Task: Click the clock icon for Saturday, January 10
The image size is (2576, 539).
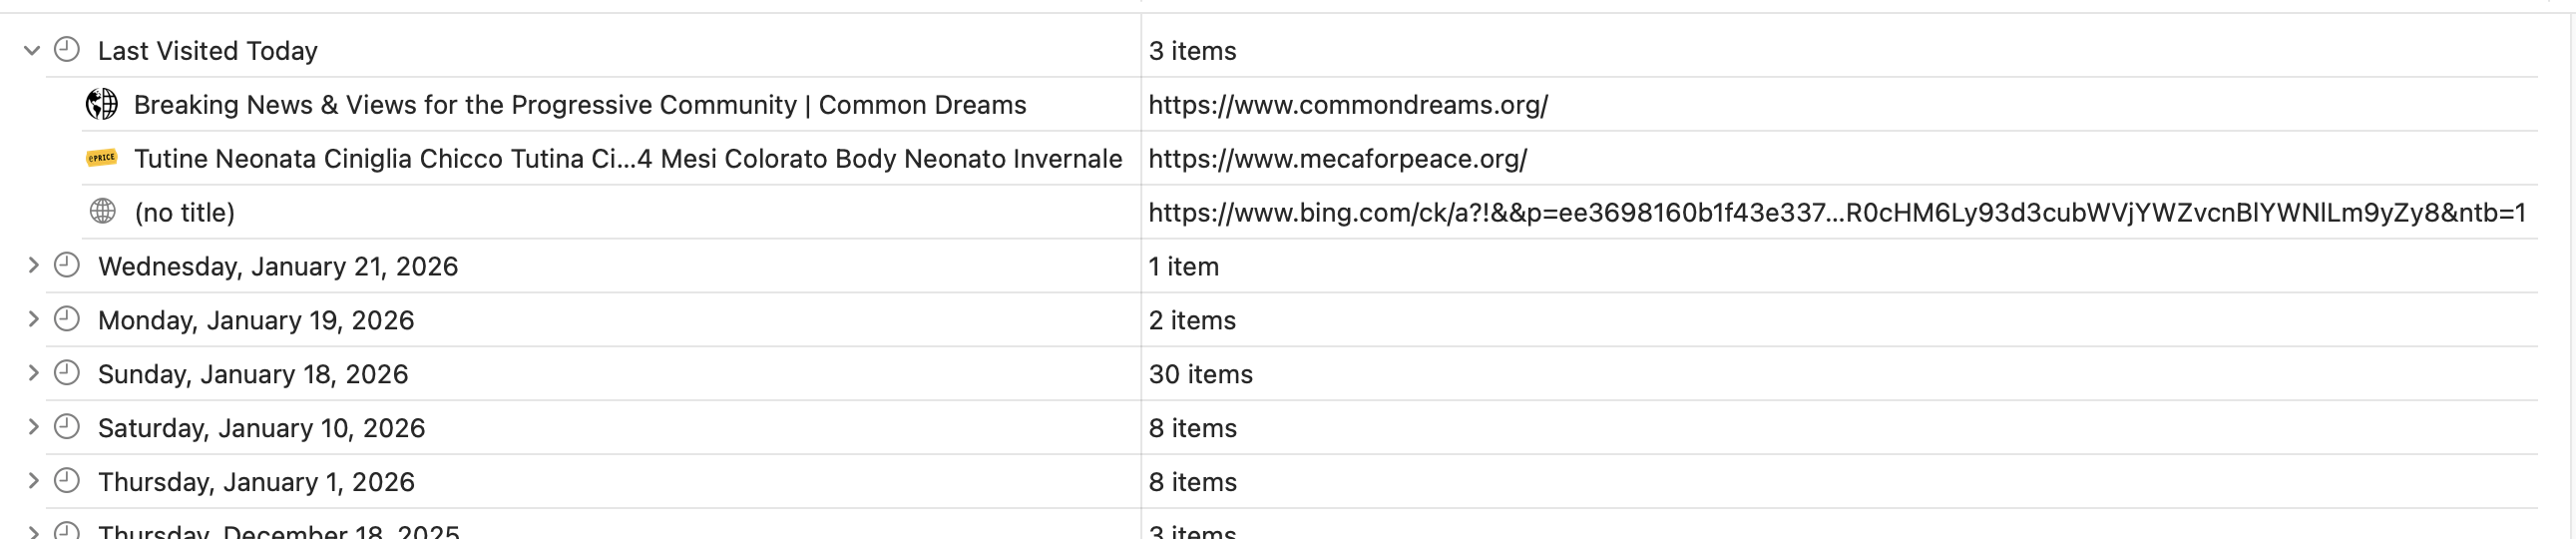Action: pyautogui.click(x=67, y=428)
